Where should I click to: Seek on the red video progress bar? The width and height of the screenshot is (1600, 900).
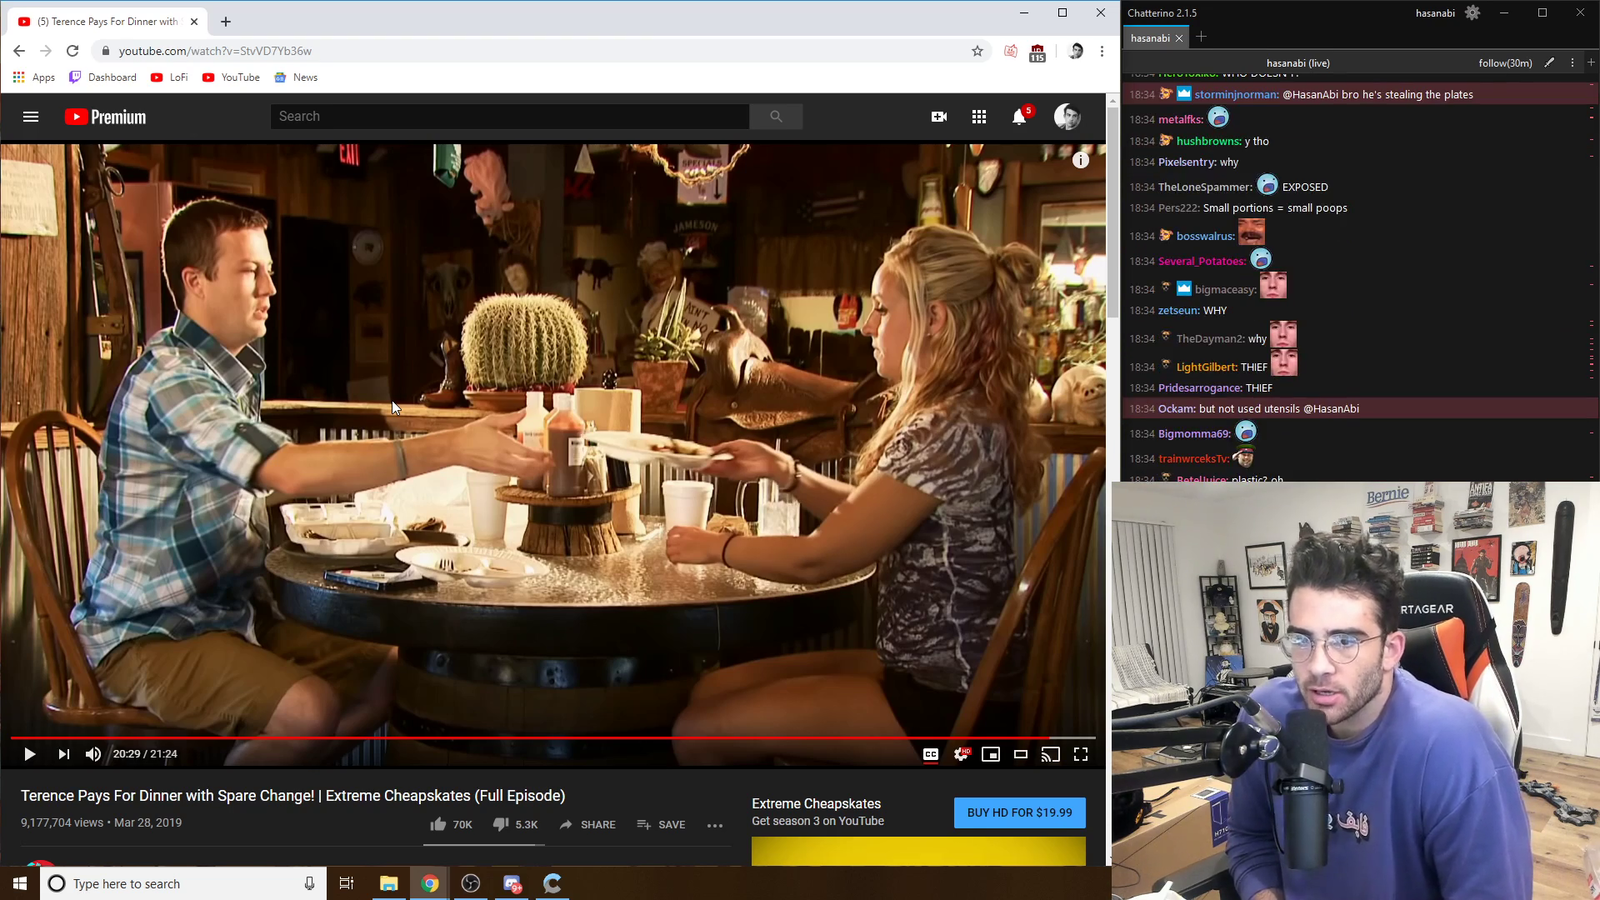click(553, 738)
